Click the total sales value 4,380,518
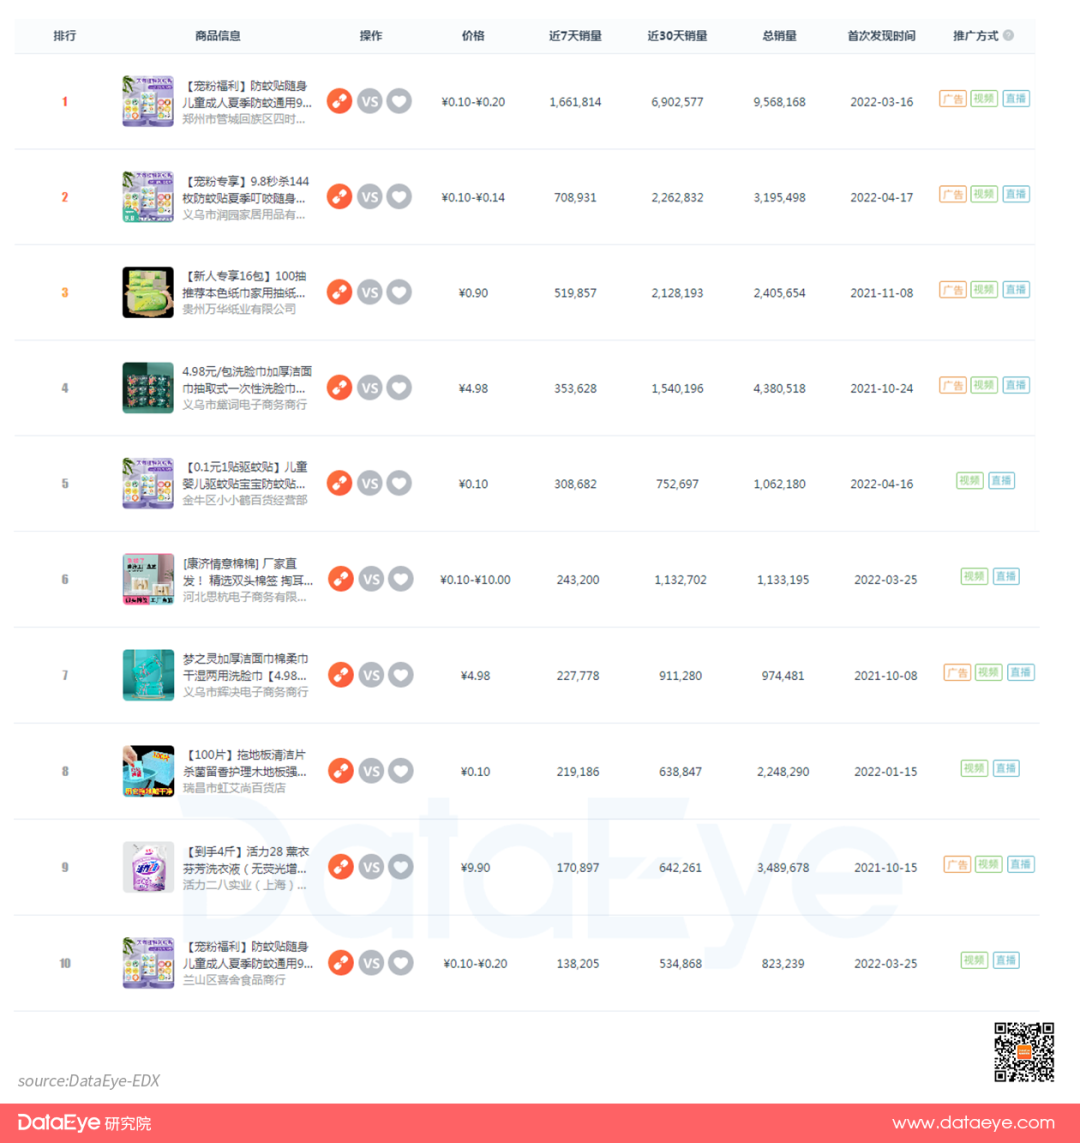Image resolution: width=1080 pixels, height=1143 pixels. tap(779, 389)
